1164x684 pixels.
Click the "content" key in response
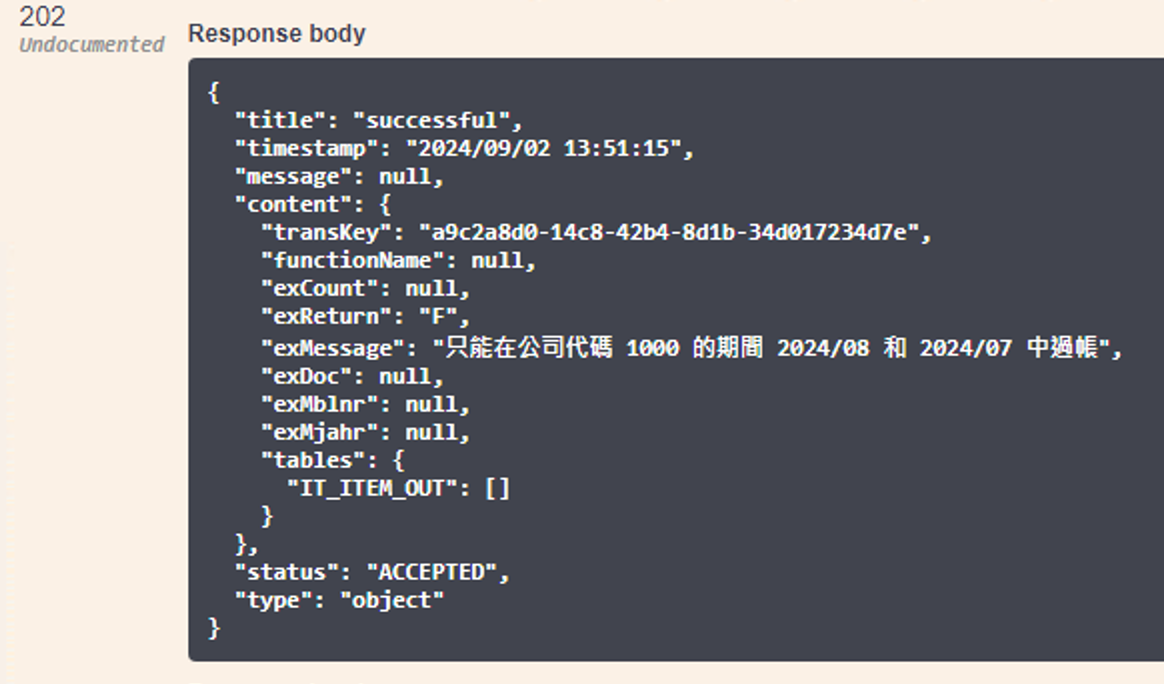[x=287, y=205]
